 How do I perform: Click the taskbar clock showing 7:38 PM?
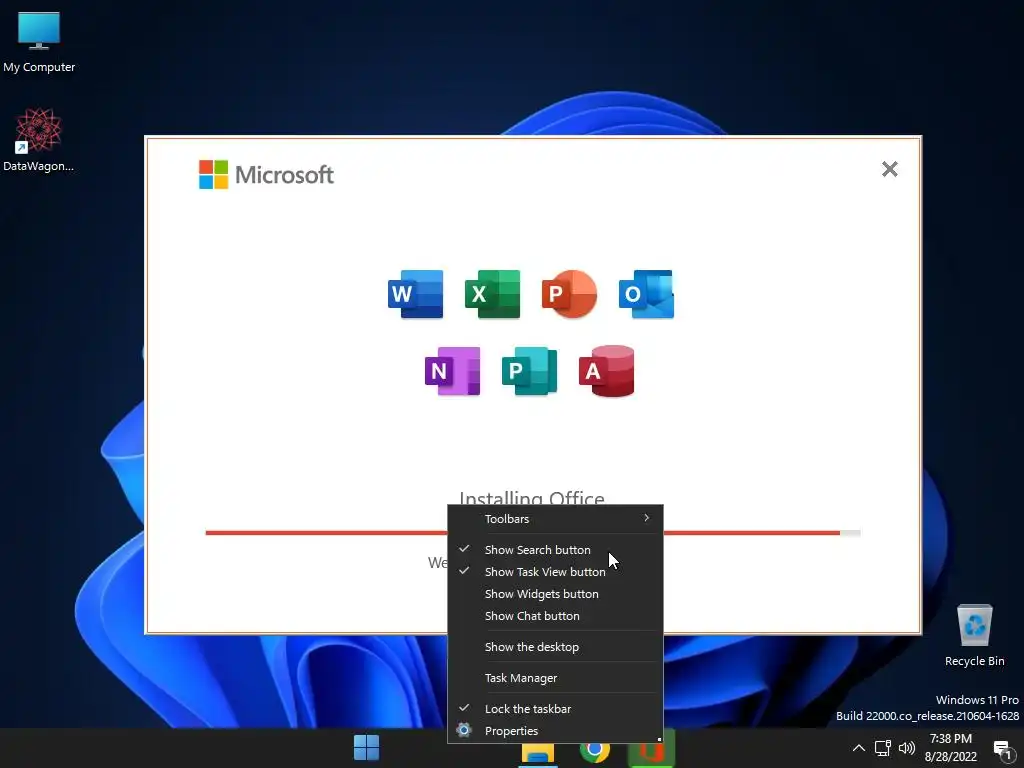pyautogui.click(x=950, y=748)
